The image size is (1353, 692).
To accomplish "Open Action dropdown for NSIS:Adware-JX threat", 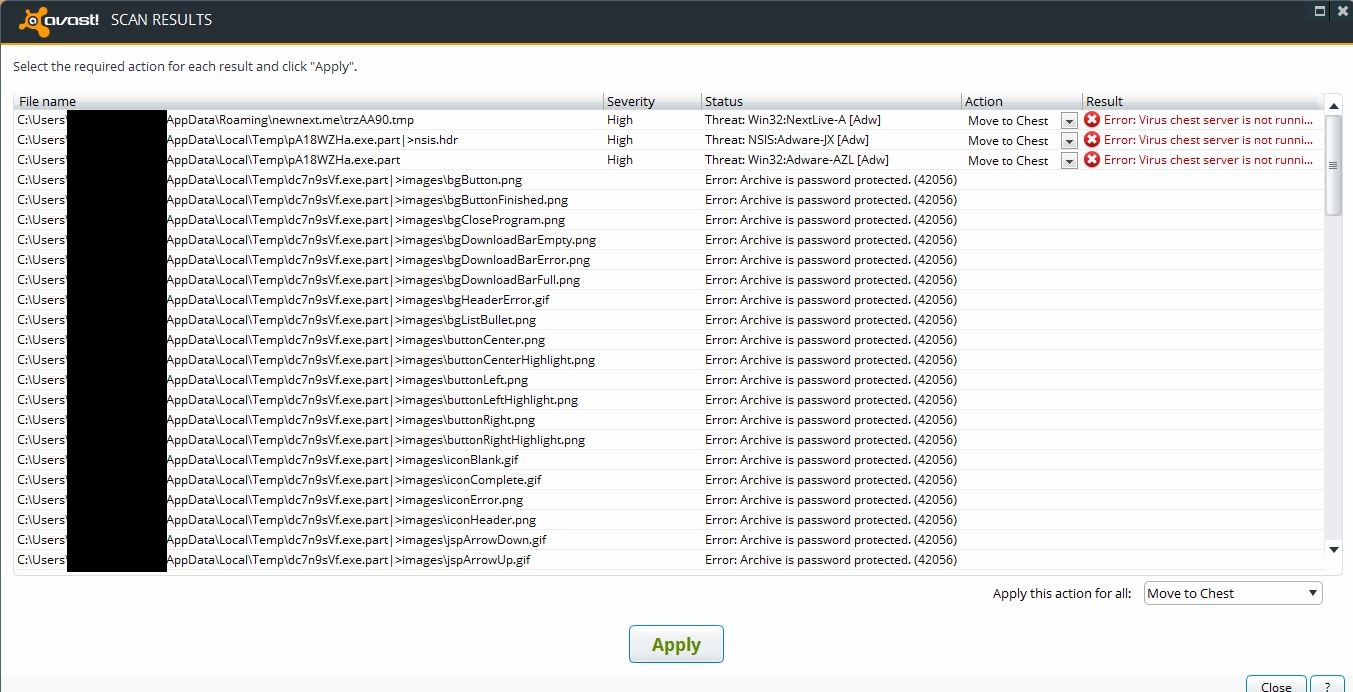I will [x=1069, y=141].
